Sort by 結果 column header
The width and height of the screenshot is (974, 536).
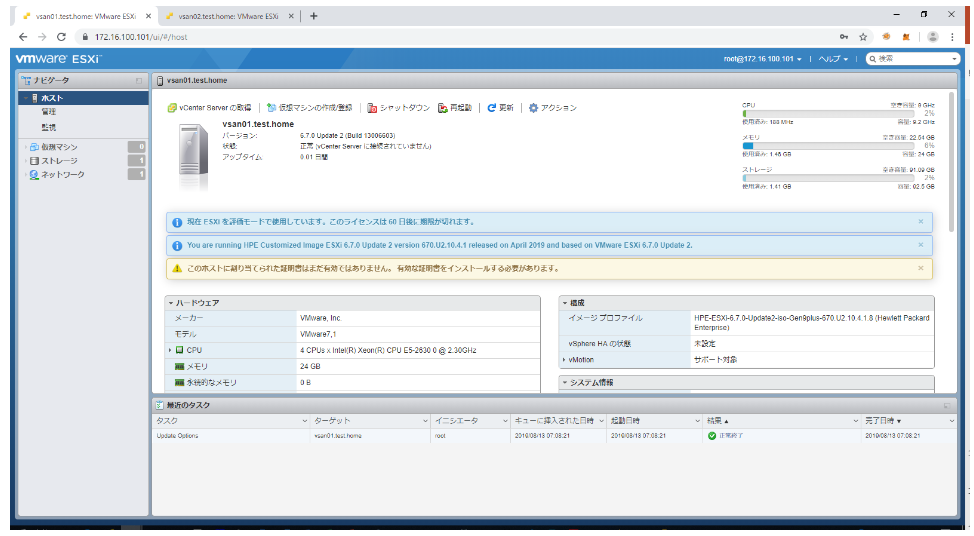tap(782, 421)
